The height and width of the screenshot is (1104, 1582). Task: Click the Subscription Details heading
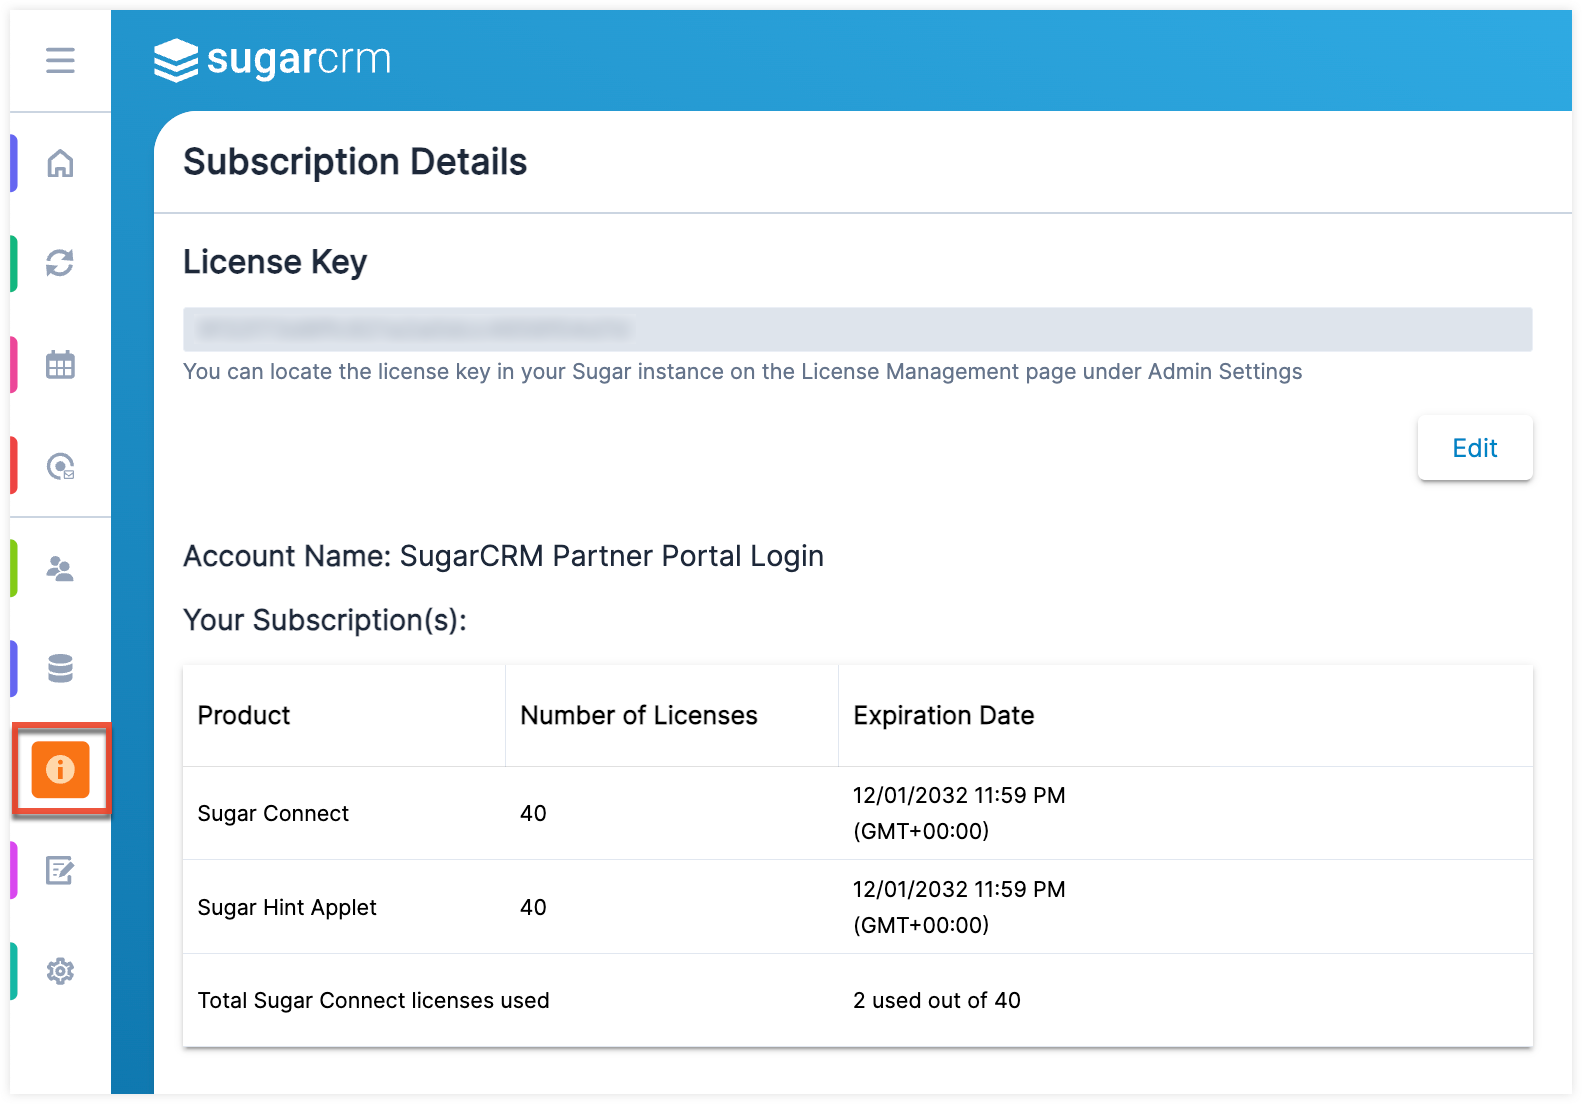point(355,162)
